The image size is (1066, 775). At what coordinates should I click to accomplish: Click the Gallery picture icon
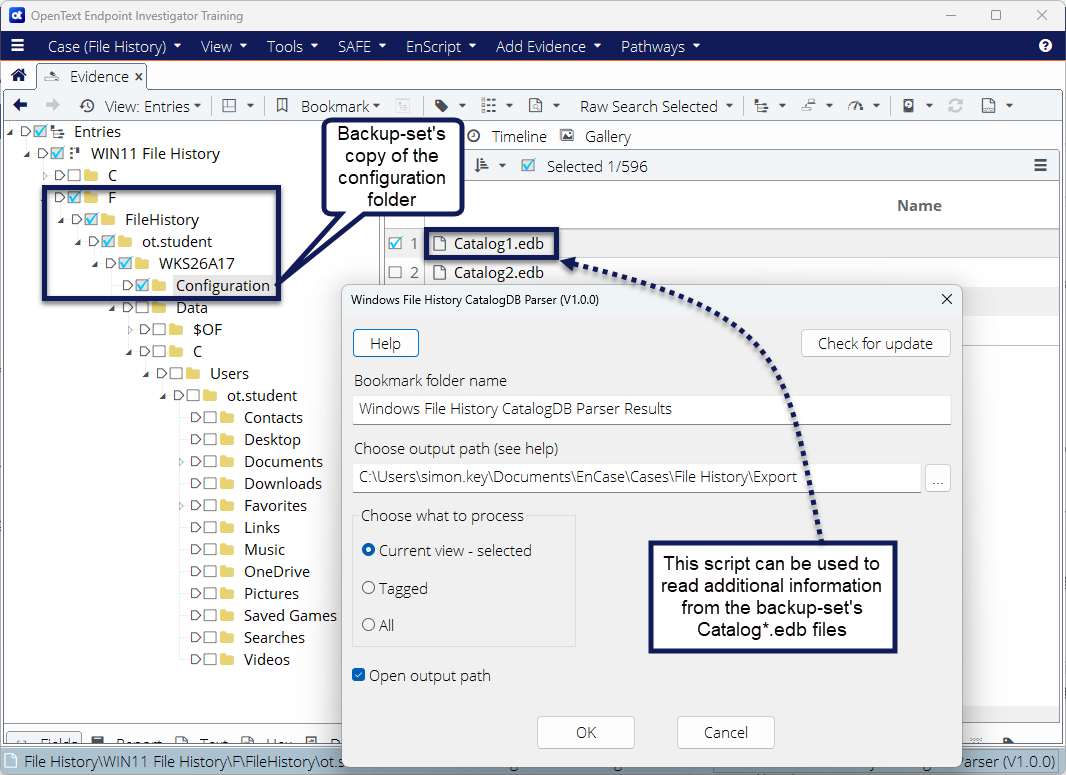pos(567,135)
